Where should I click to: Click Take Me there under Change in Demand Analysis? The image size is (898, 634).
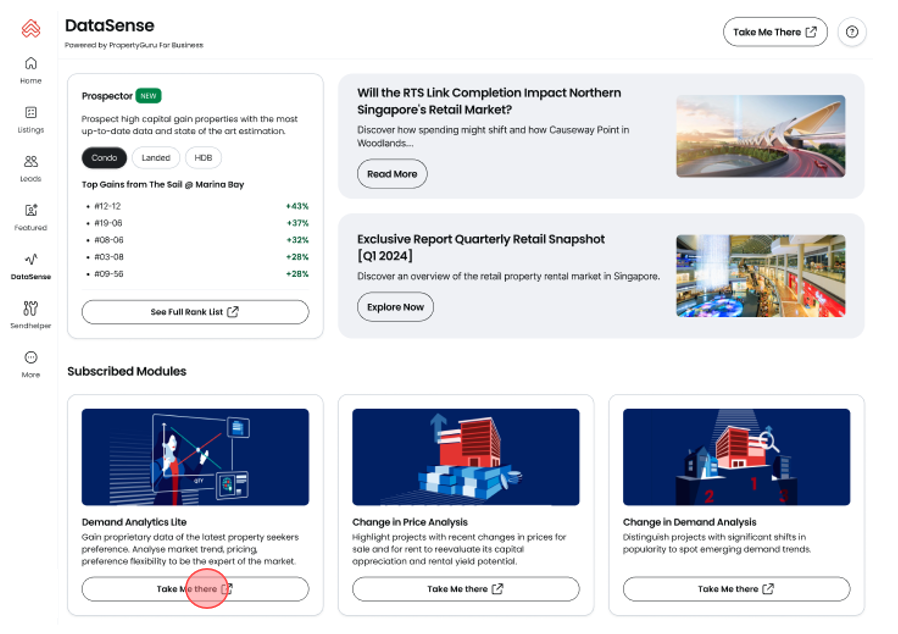(x=736, y=589)
